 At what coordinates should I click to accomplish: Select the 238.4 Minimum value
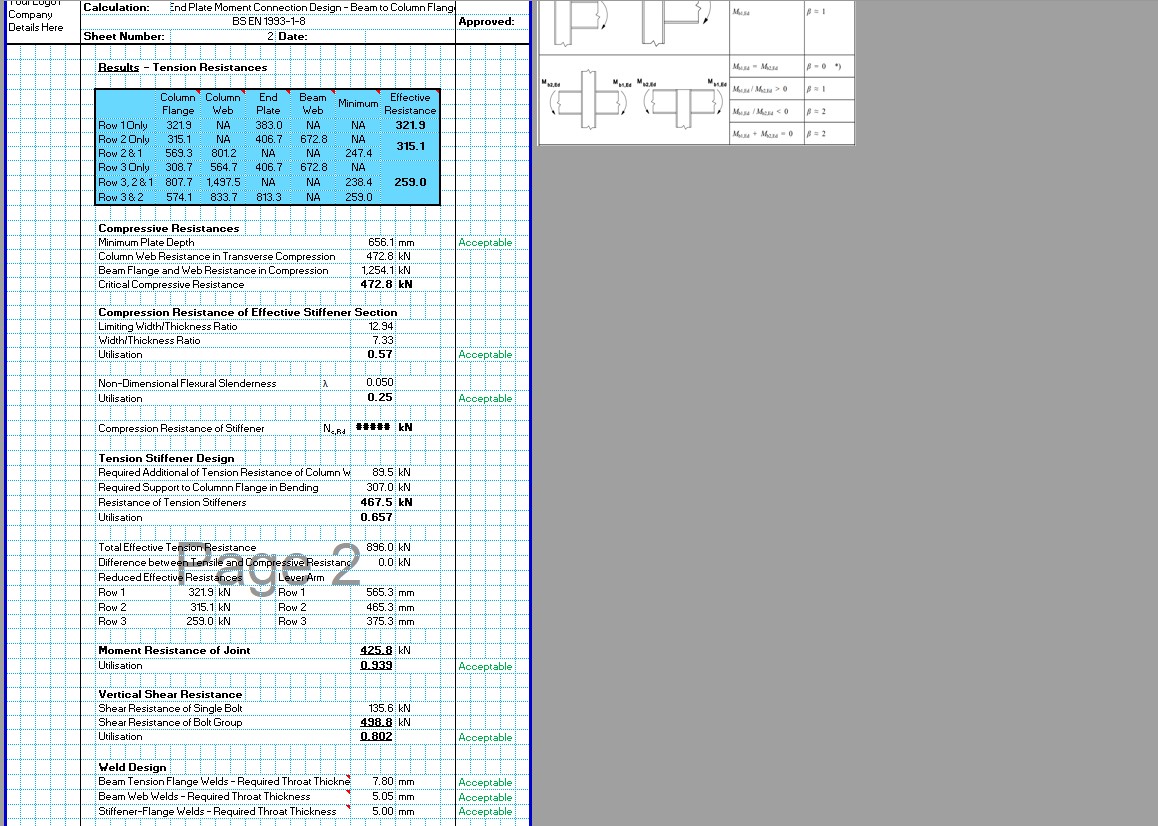click(358, 182)
